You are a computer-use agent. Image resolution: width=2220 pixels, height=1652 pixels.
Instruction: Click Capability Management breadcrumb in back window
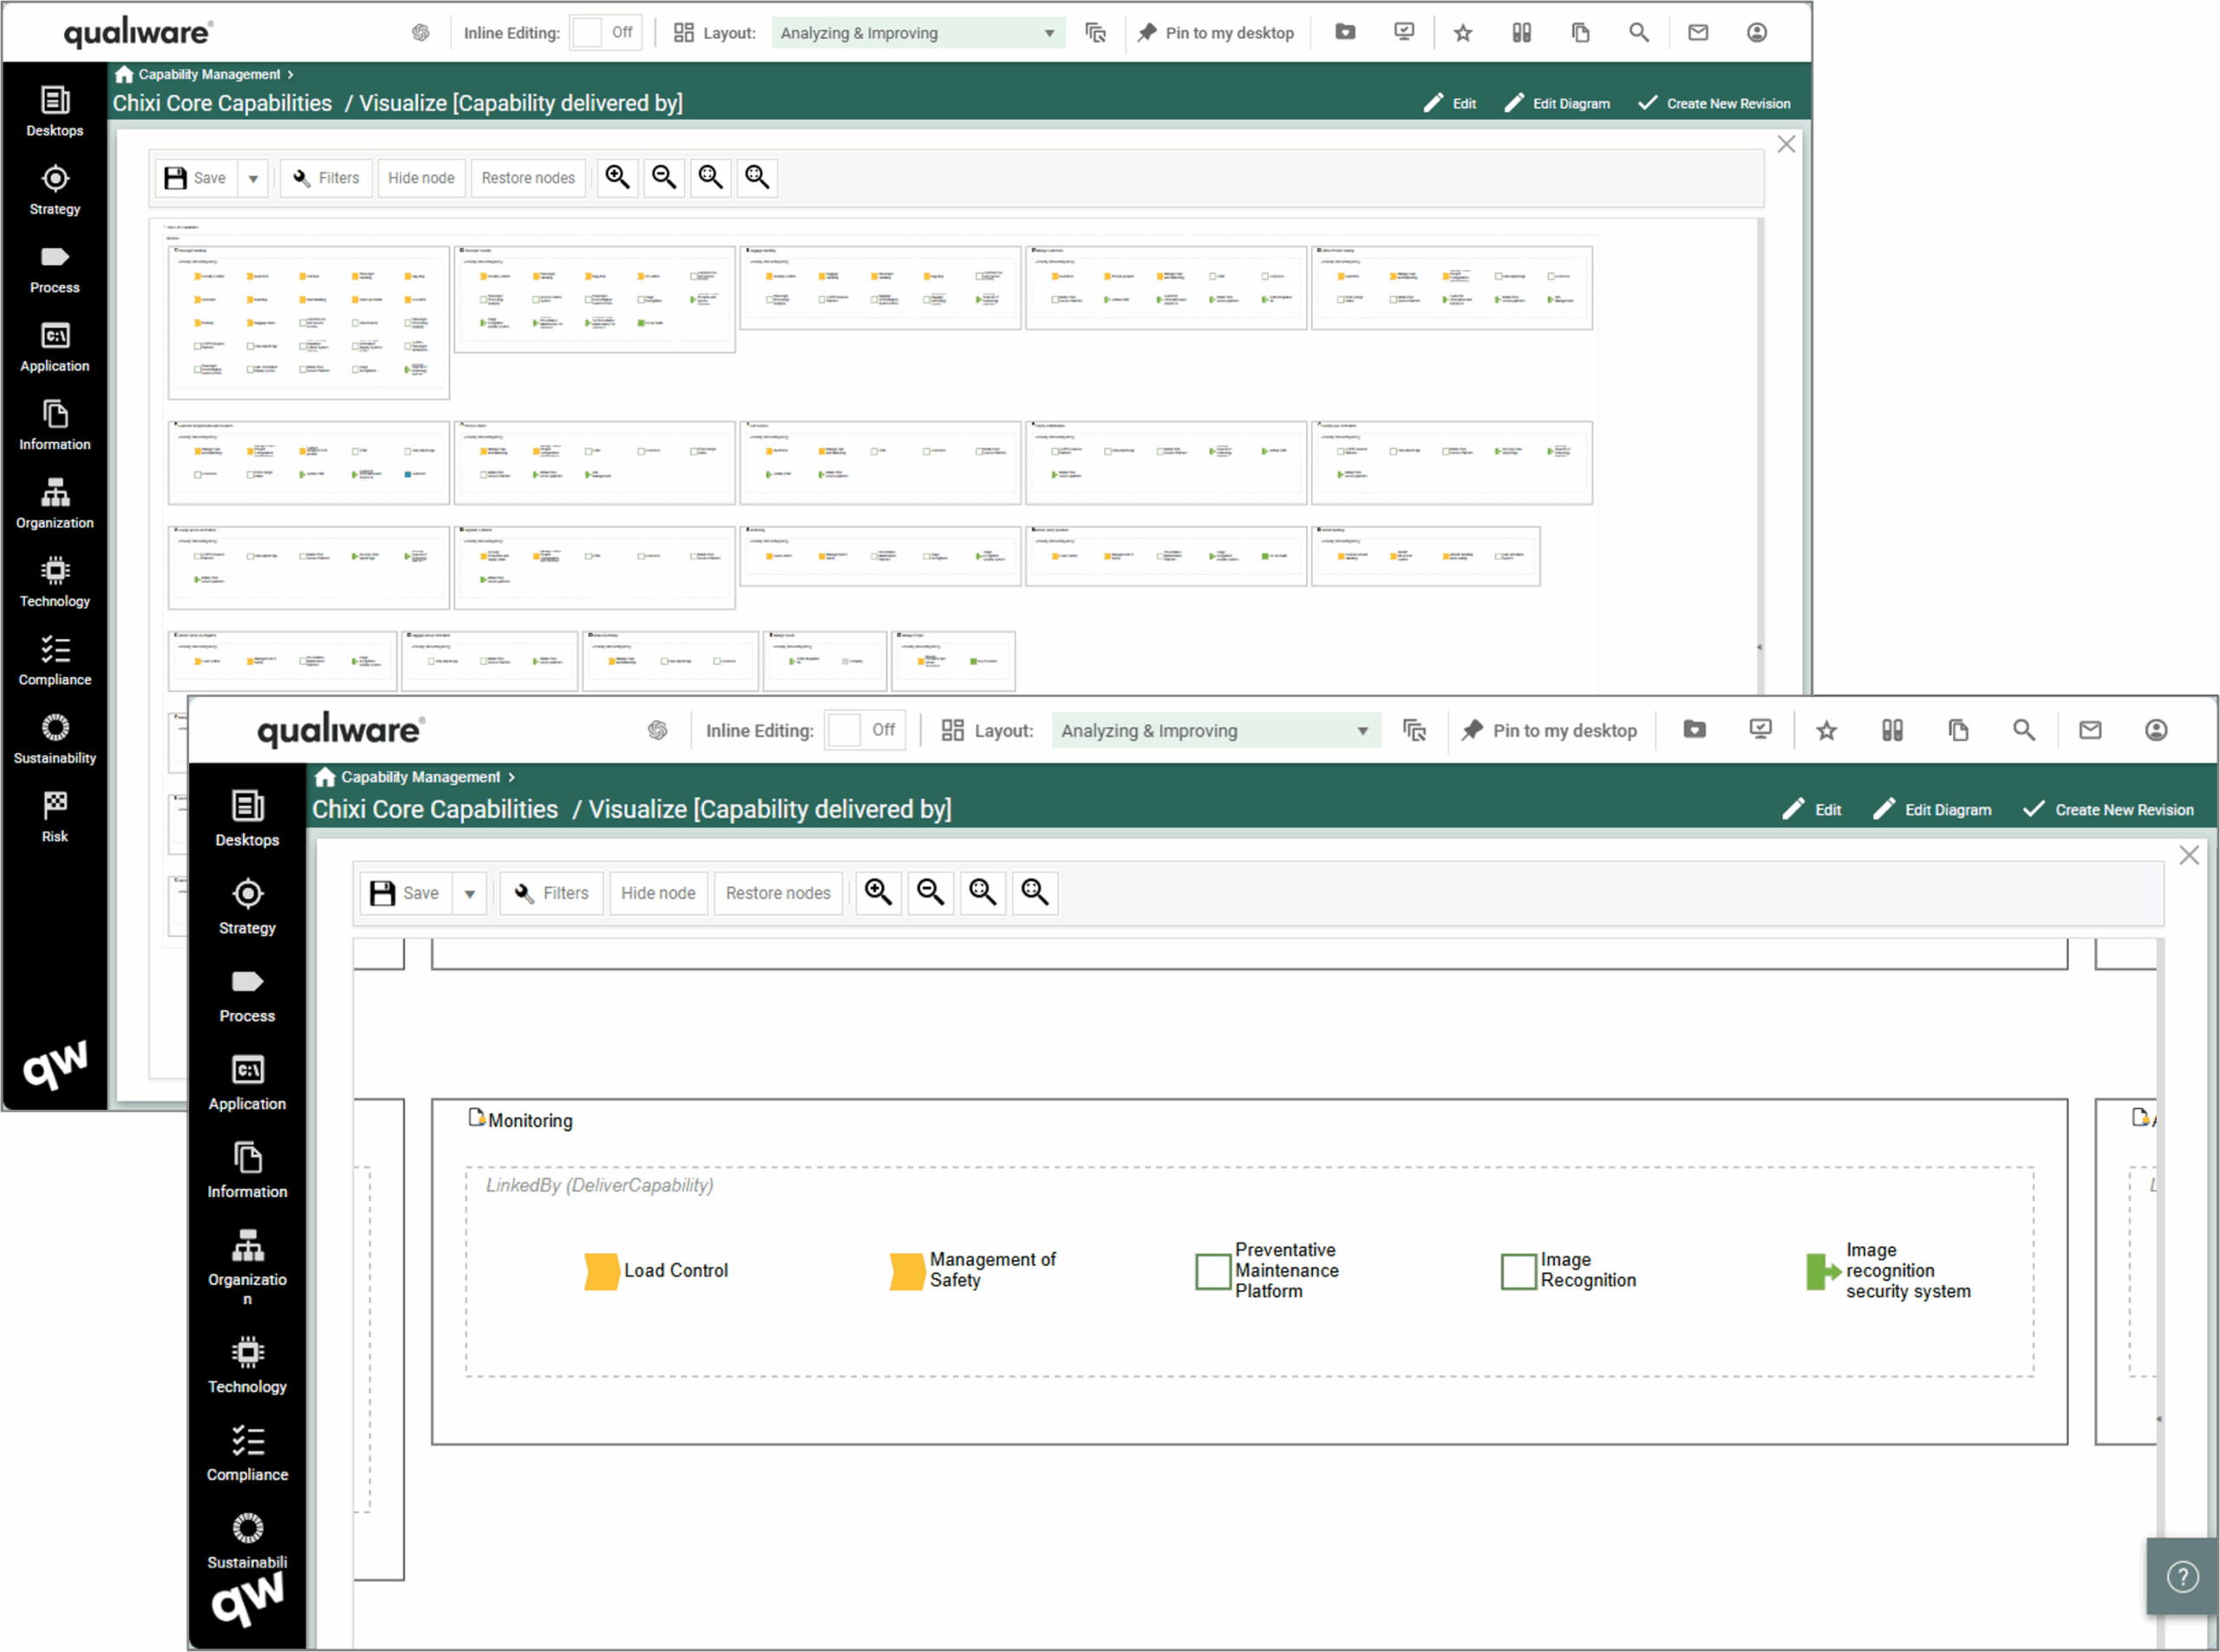(x=209, y=74)
